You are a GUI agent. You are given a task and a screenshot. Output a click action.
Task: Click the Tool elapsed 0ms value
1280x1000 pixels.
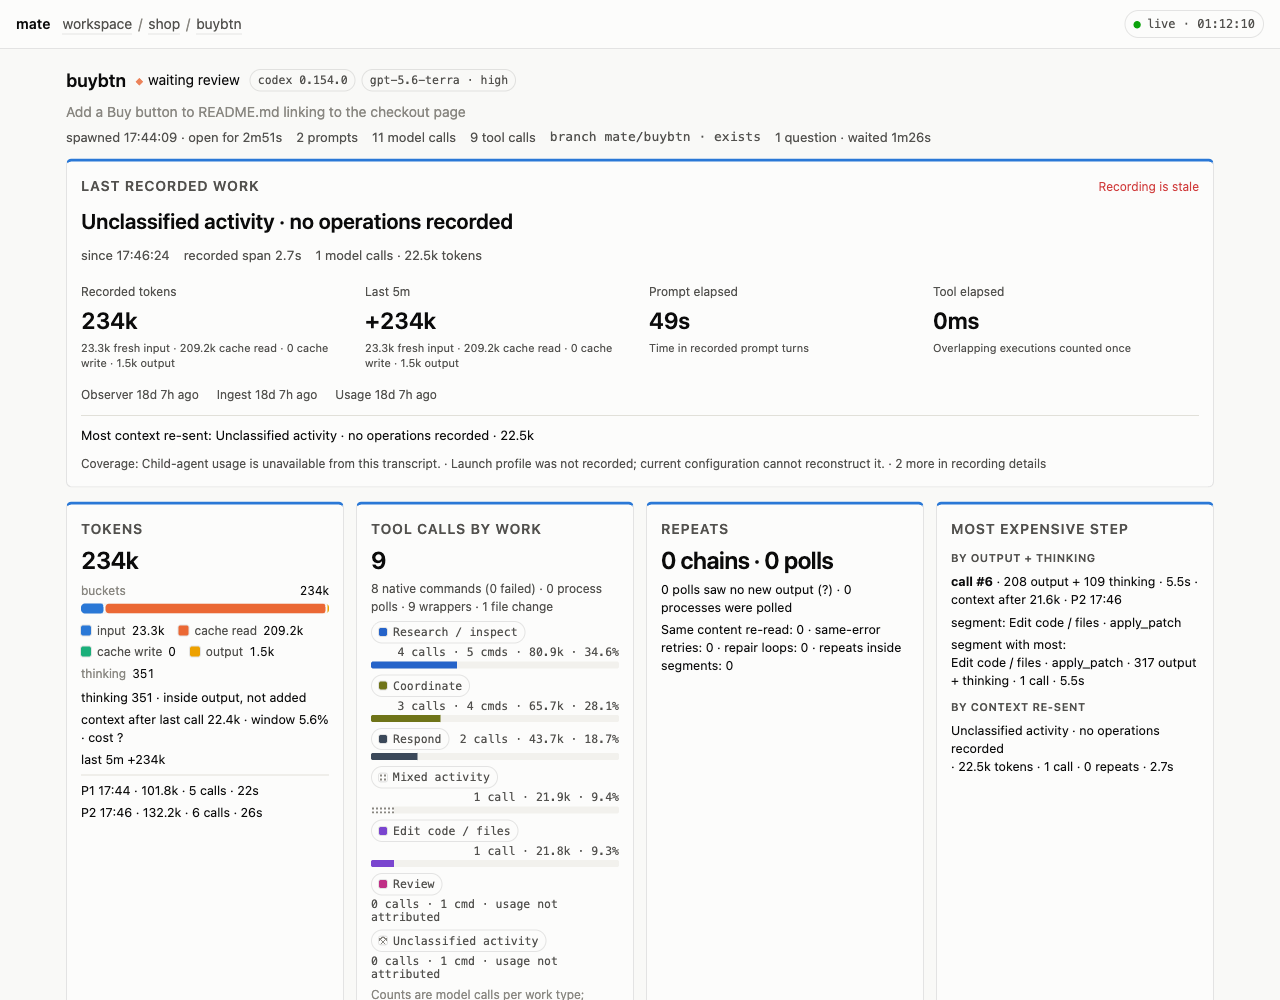click(x=956, y=321)
